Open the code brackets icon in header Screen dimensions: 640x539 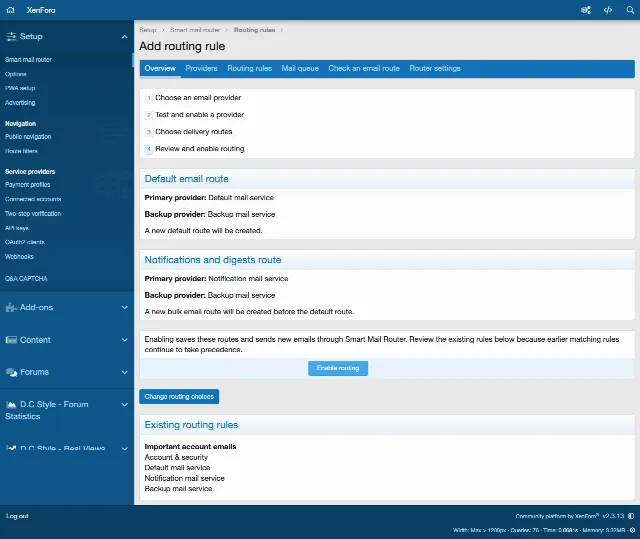pyautogui.click(x=608, y=10)
